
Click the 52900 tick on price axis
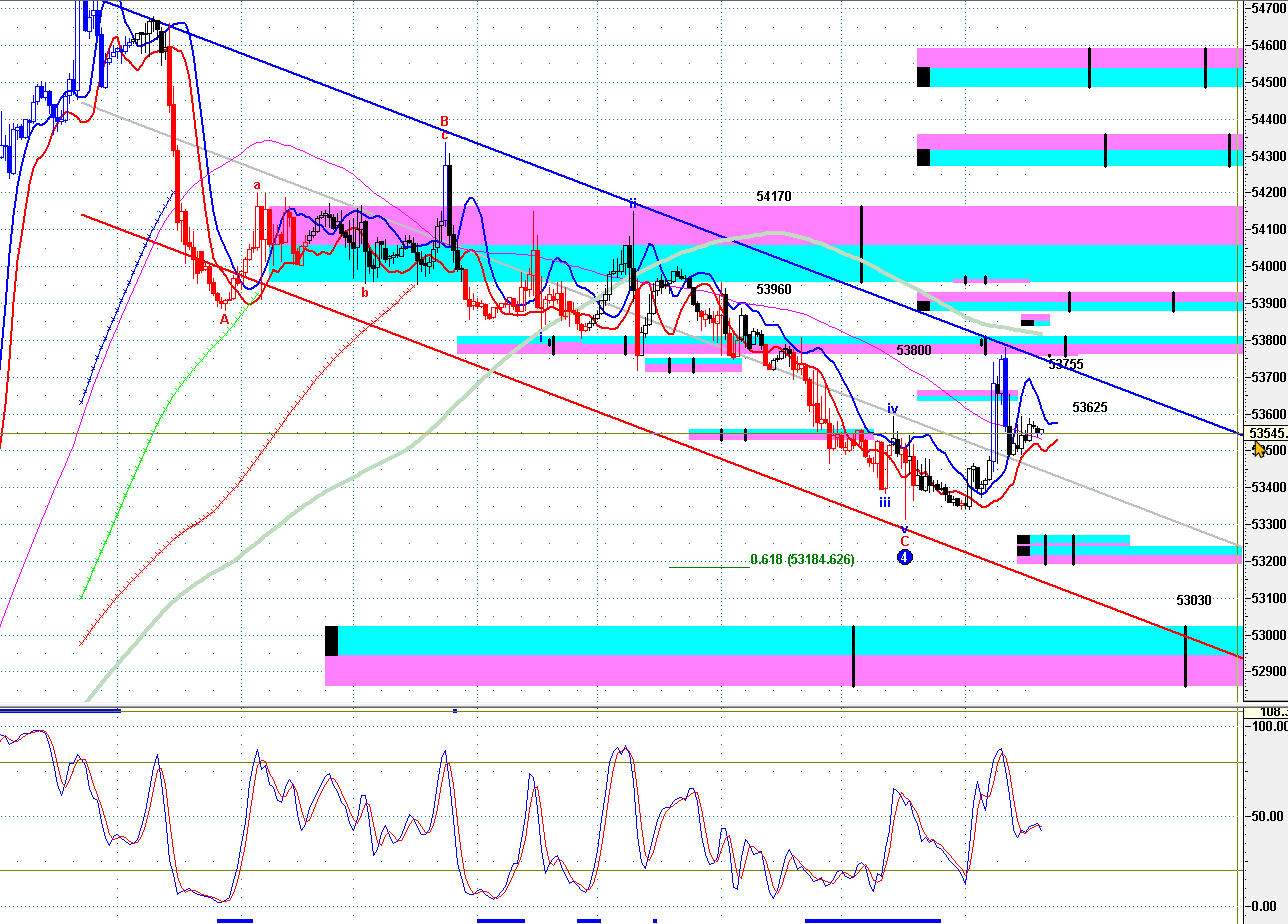point(1267,671)
